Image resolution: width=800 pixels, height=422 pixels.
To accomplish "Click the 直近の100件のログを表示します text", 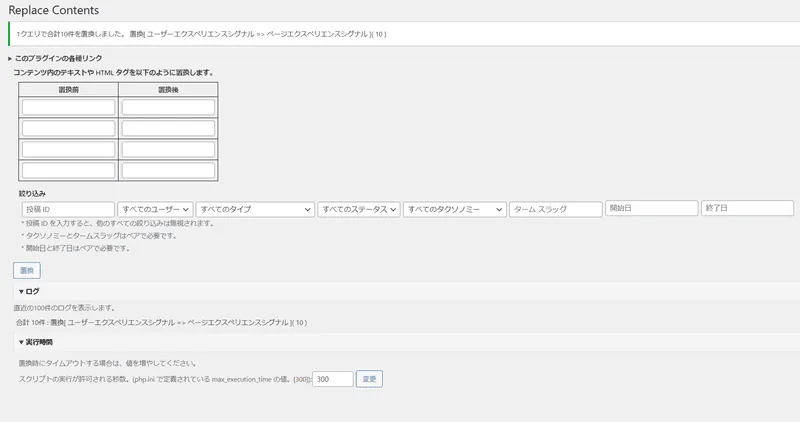I will point(64,308).
